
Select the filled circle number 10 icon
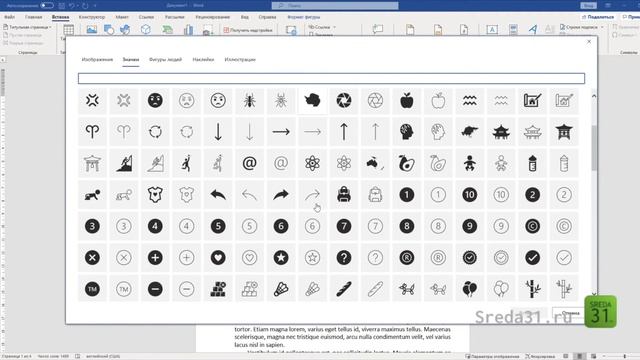click(469, 195)
